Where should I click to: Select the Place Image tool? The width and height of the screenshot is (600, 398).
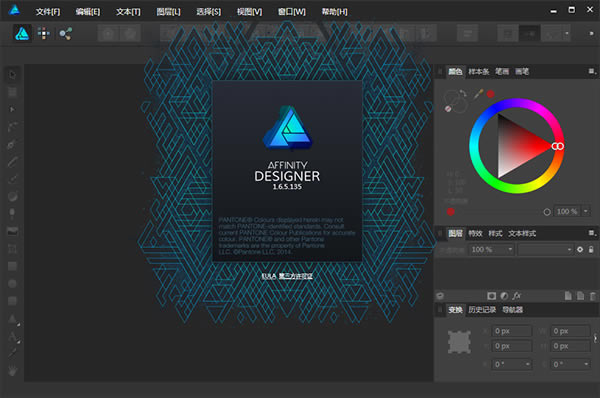(12, 231)
